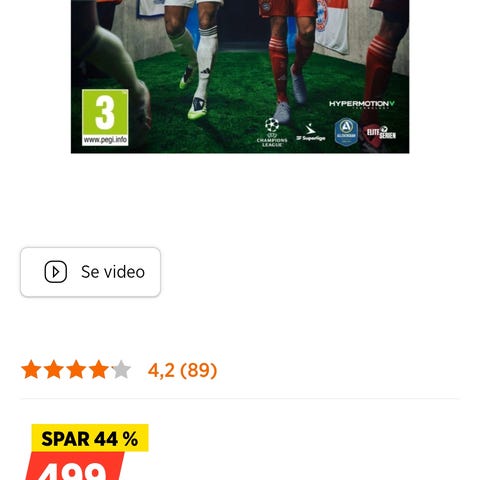
Task: Click the Se video button
Action: tap(90, 272)
